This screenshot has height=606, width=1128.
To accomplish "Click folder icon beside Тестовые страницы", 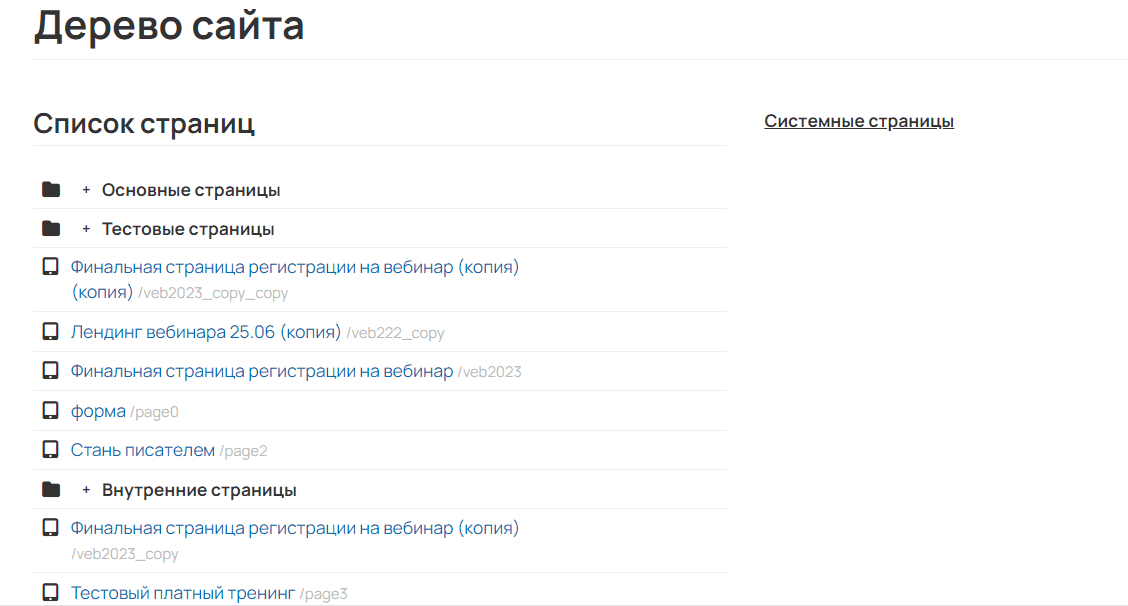I will tap(51, 229).
